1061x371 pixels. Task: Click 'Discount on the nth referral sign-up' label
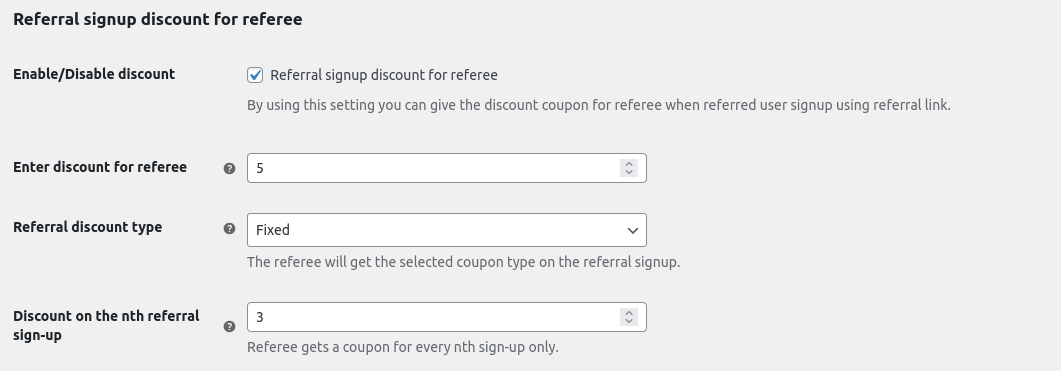[x=106, y=326]
